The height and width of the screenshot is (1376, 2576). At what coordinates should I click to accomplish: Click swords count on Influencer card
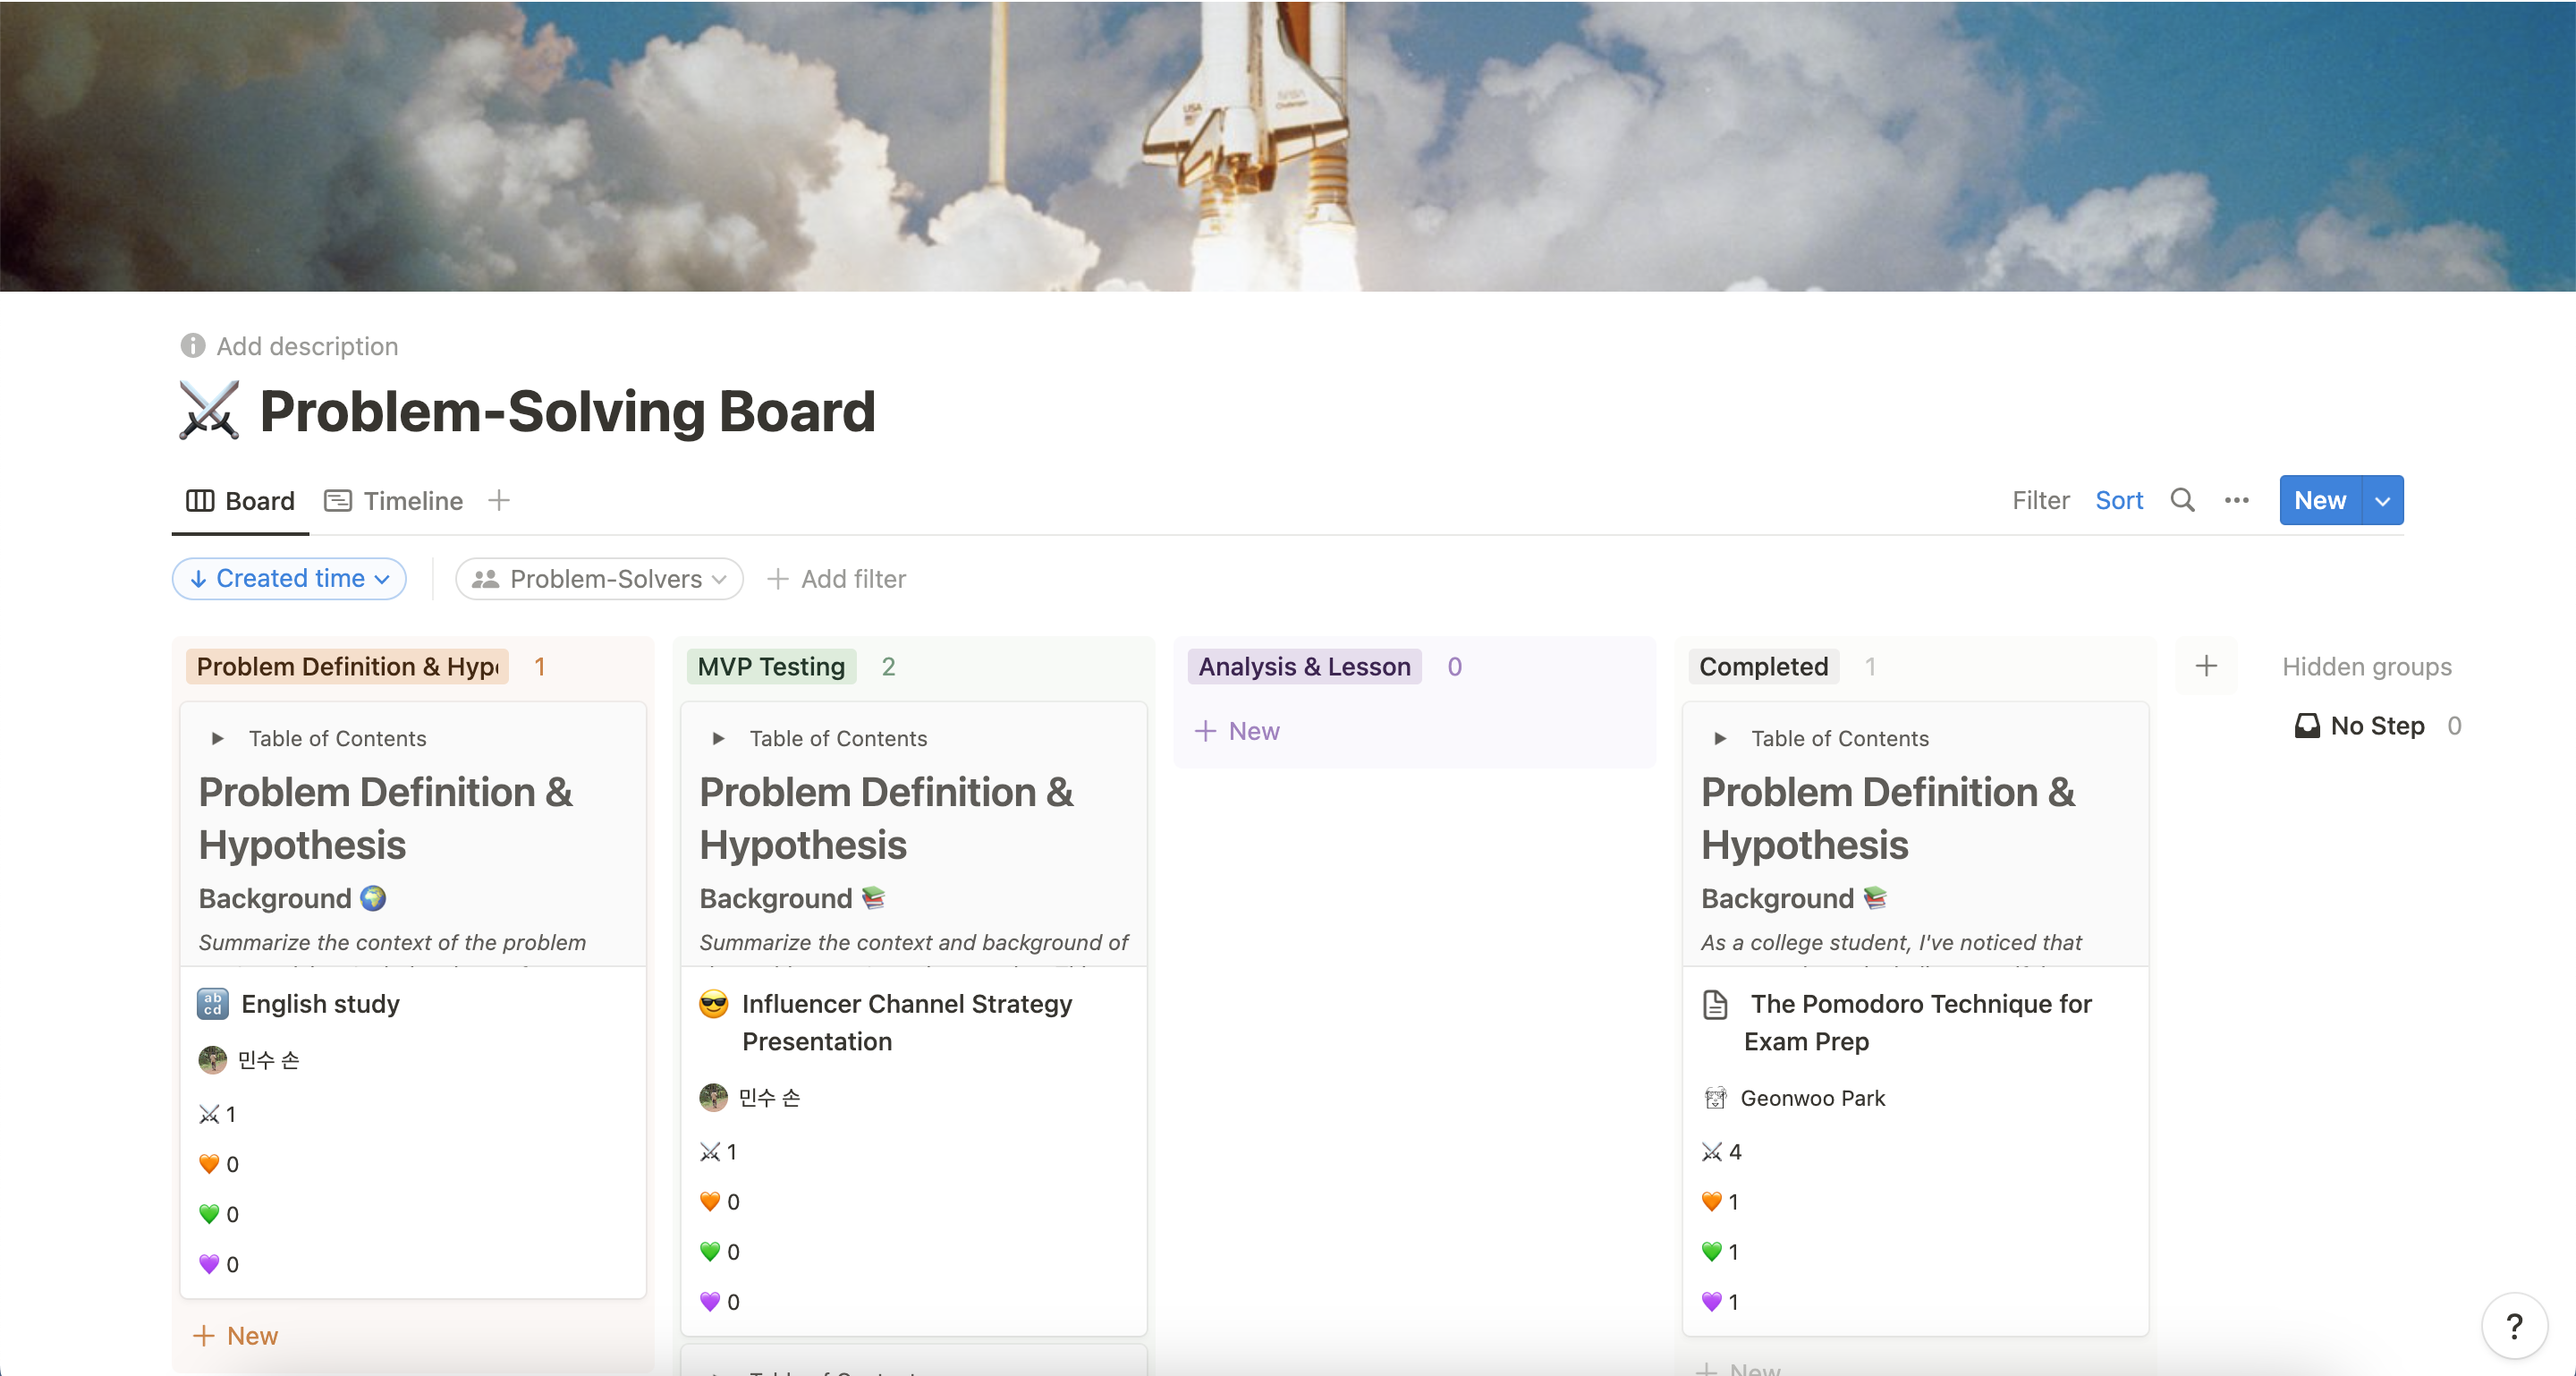point(719,1152)
